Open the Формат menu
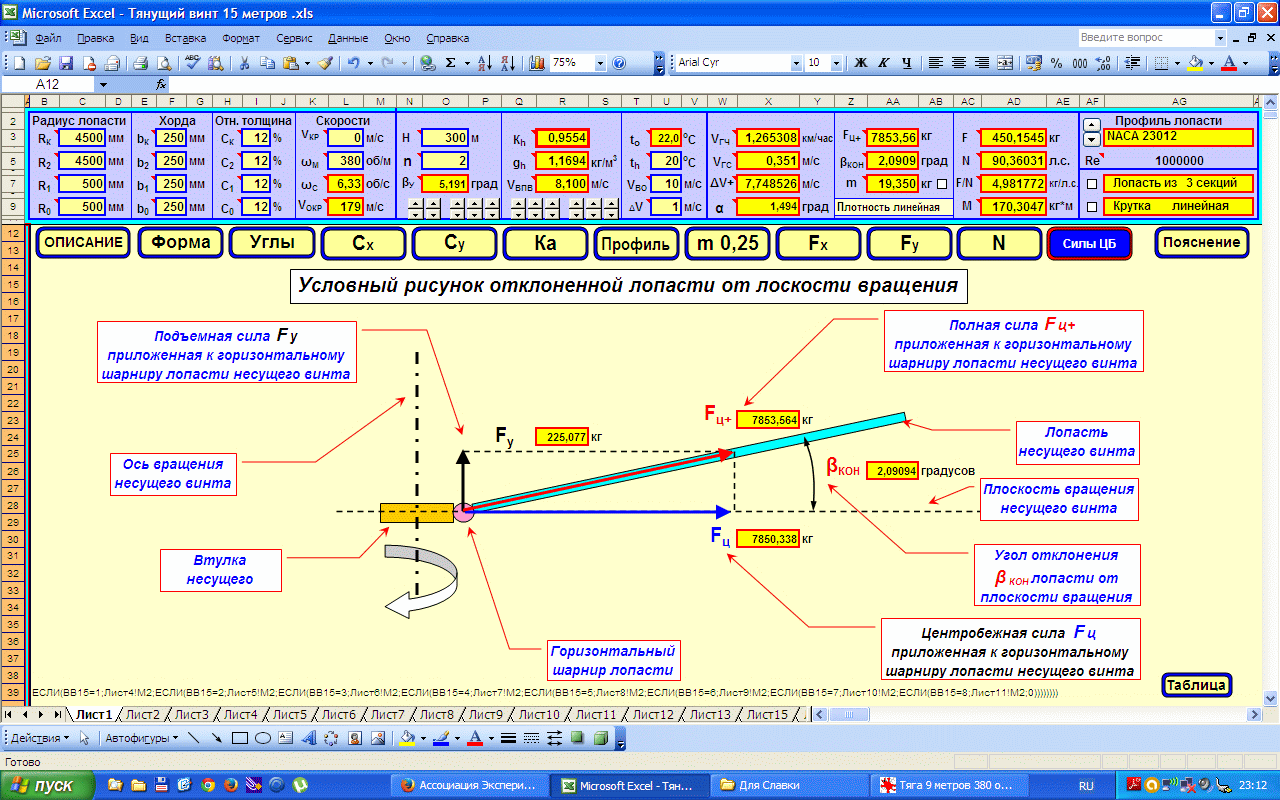Screen dimensions: 1280x800 click(241, 38)
